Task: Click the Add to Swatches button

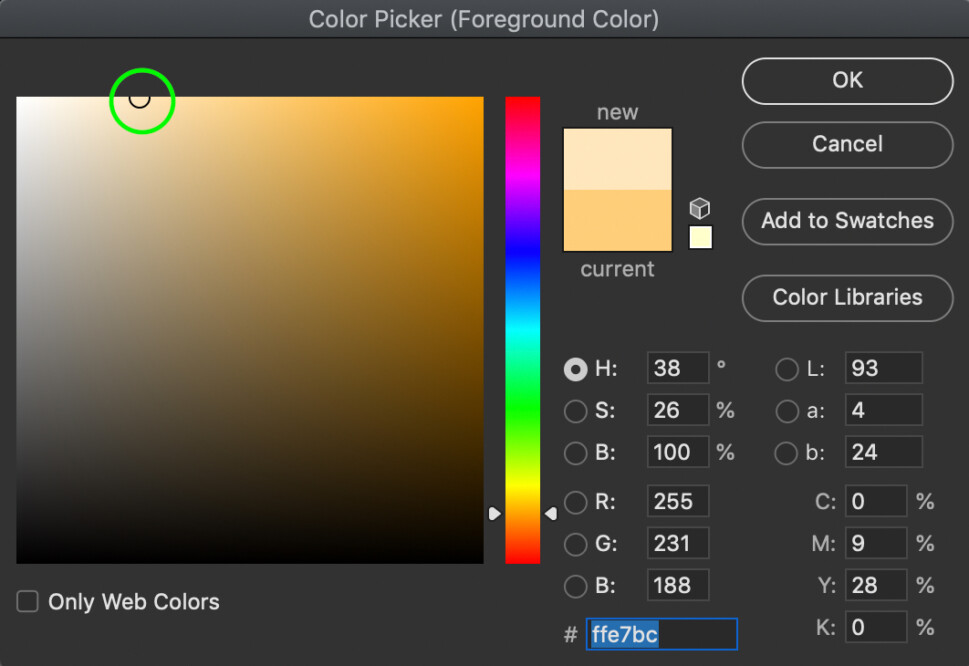Action: [x=846, y=221]
